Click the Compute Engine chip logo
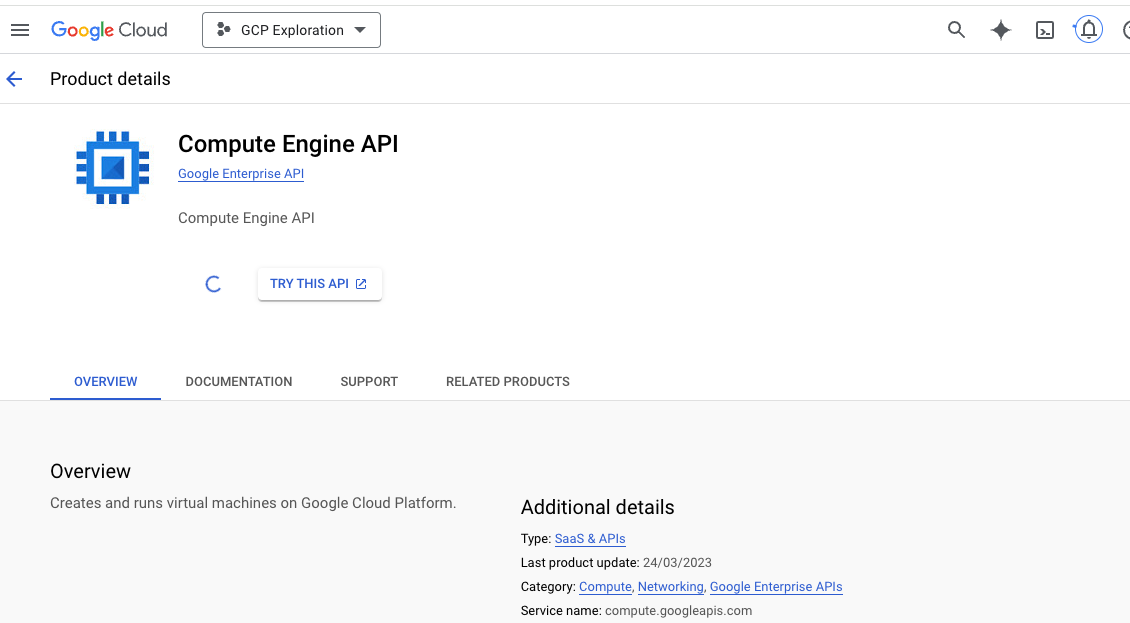Image resolution: width=1130 pixels, height=623 pixels. click(113, 167)
